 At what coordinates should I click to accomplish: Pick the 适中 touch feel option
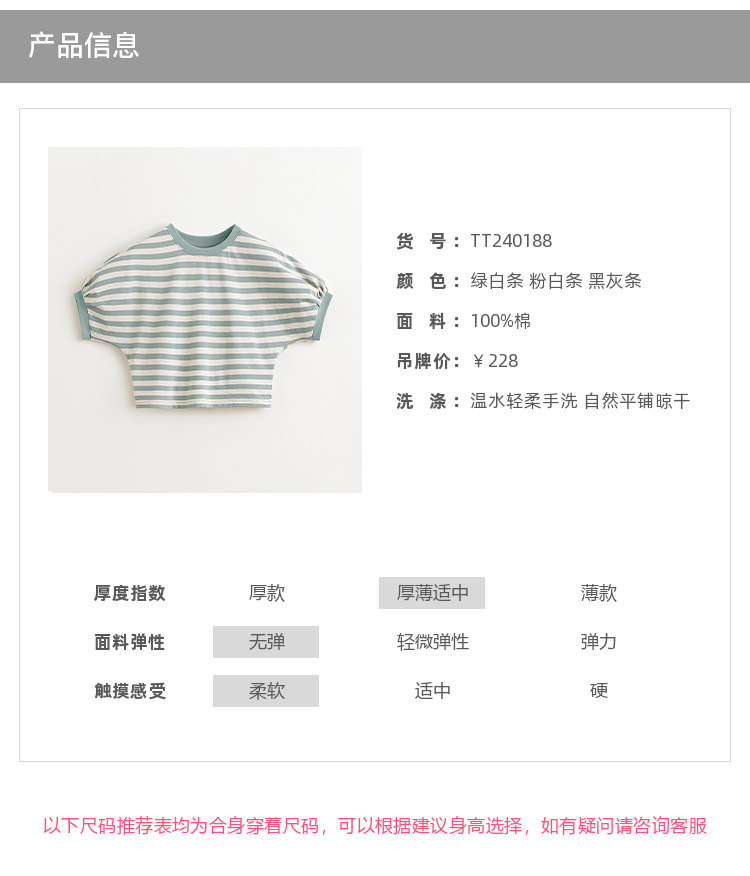pyautogui.click(x=433, y=691)
